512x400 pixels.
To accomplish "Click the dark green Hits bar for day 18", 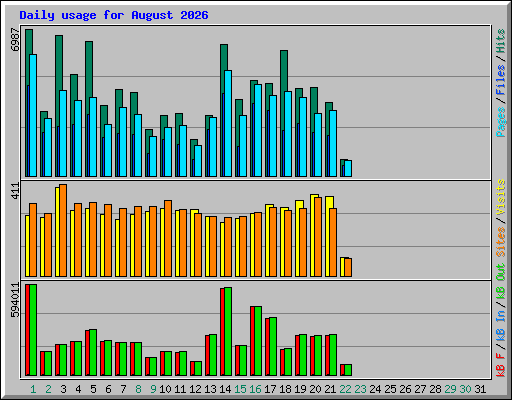I will point(284,71).
